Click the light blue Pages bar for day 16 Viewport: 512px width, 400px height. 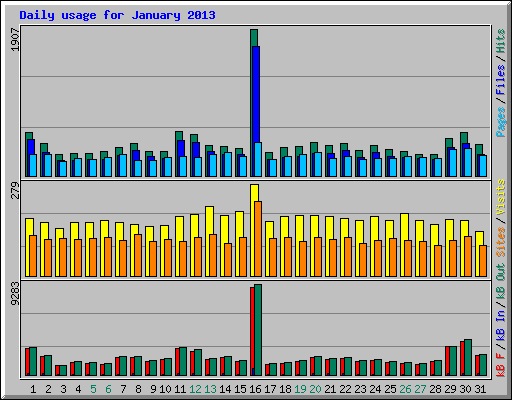click(258, 160)
